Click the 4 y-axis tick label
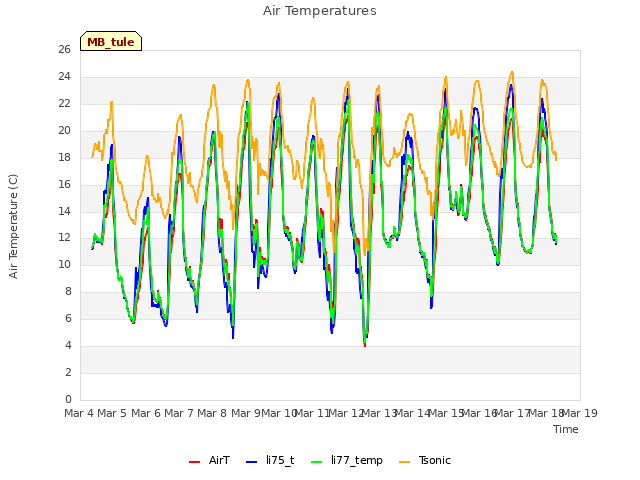 coord(68,345)
